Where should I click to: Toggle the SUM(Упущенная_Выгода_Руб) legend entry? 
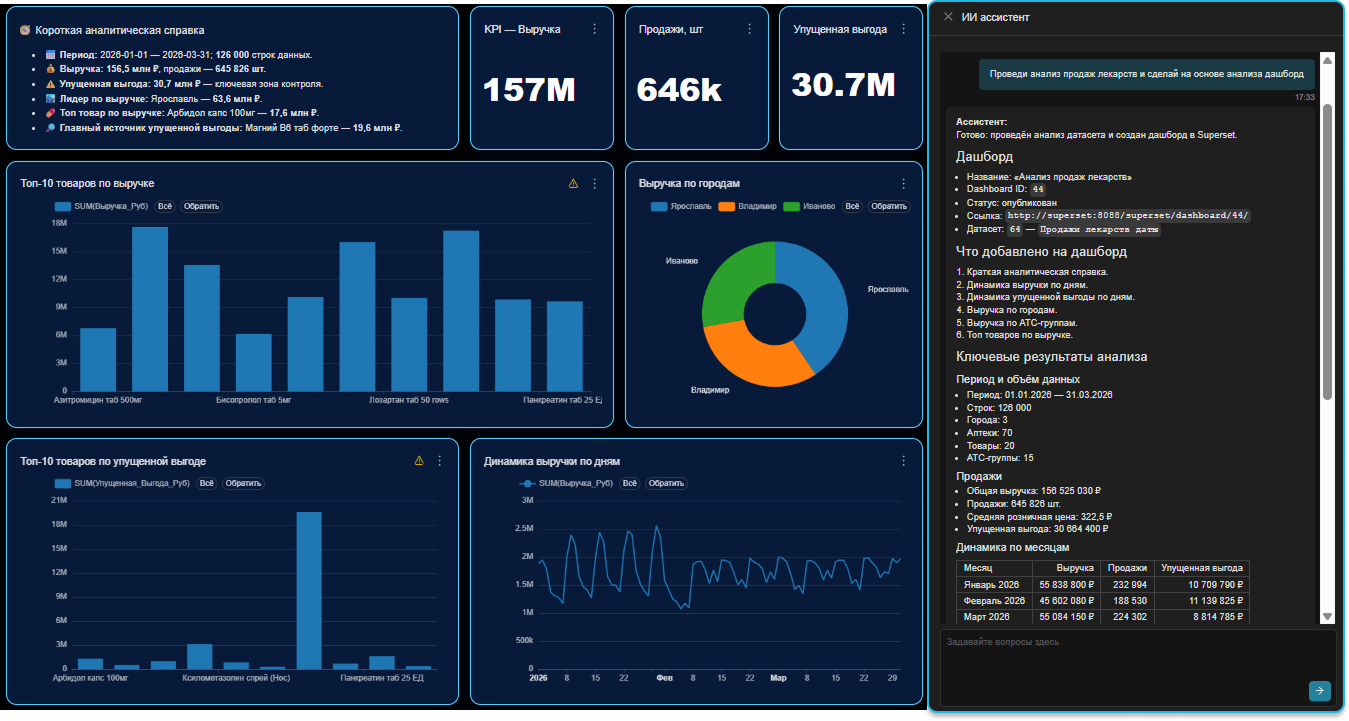click(x=122, y=483)
